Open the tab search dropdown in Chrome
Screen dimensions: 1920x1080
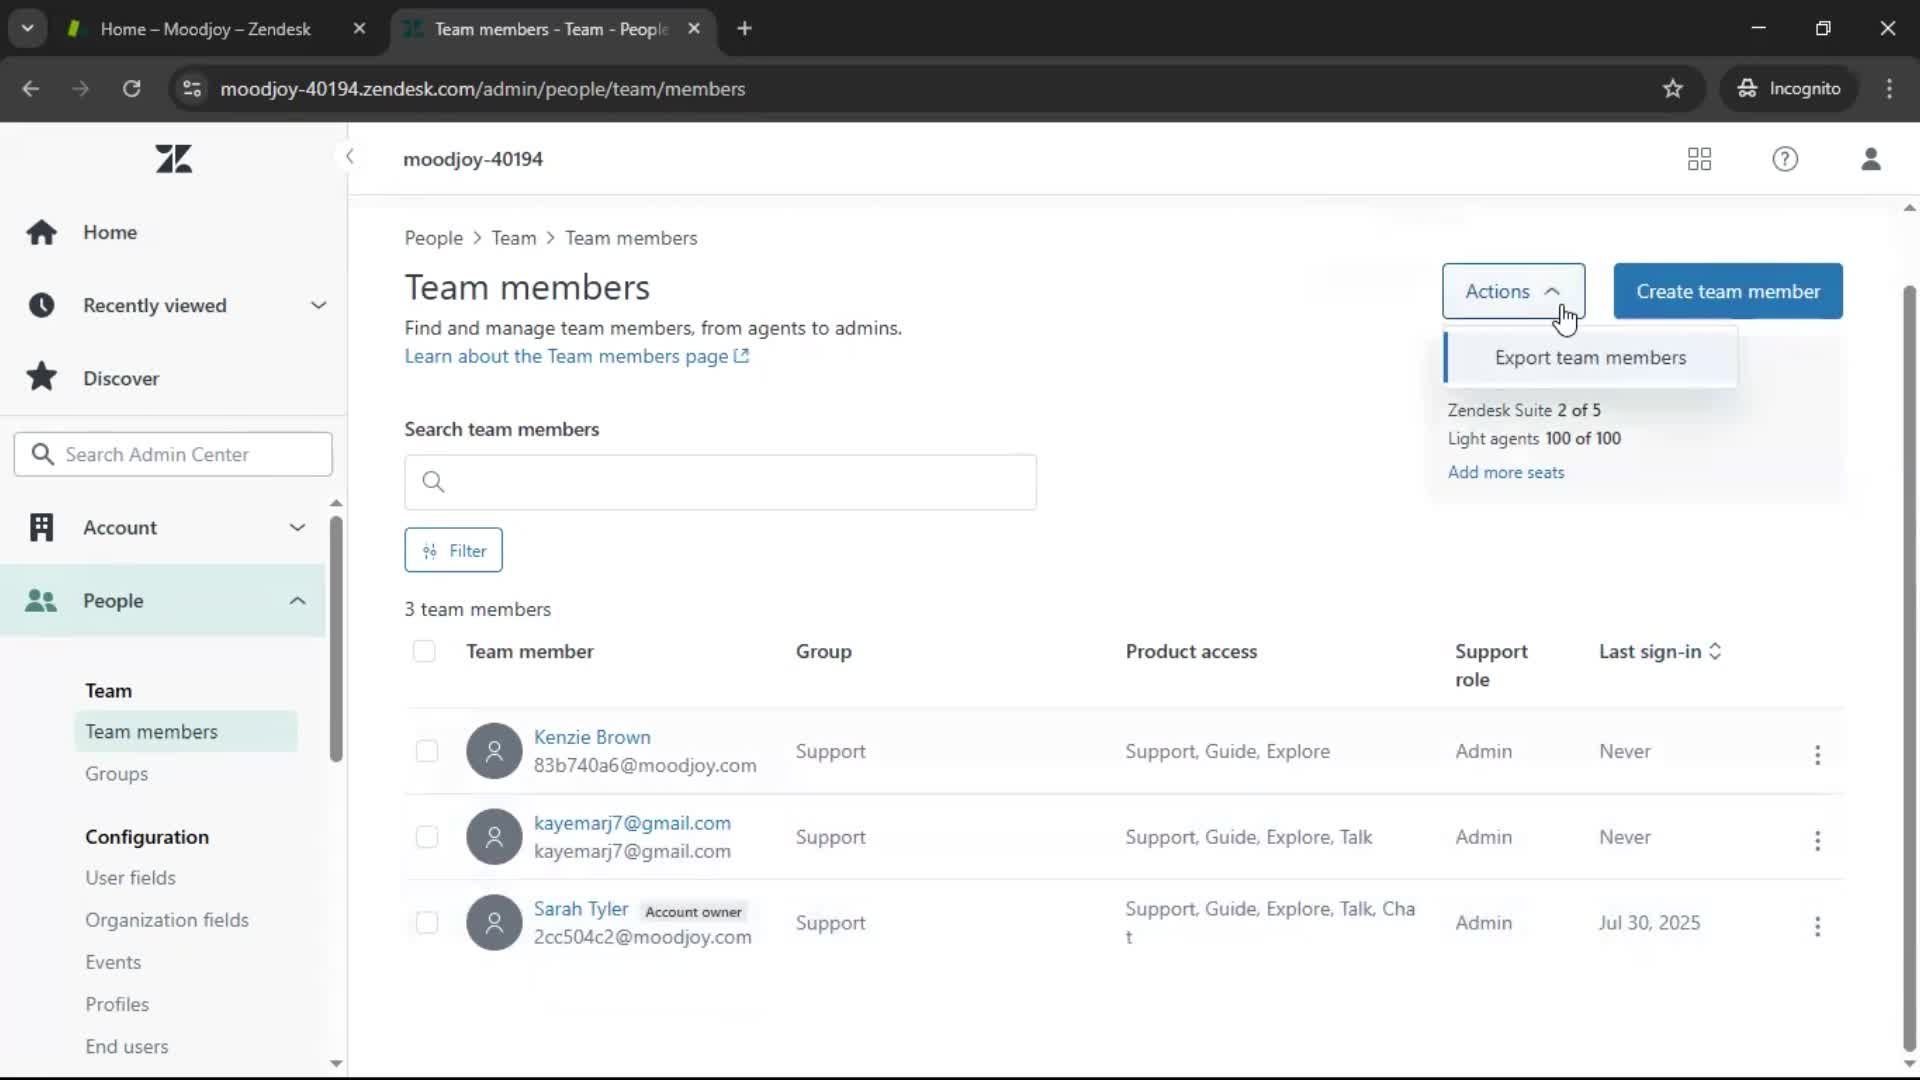[28, 29]
